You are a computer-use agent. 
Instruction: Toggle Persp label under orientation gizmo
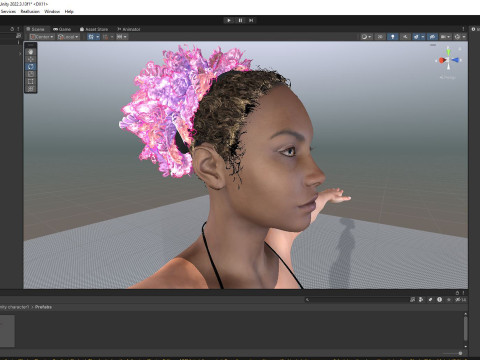tap(448, 77)
